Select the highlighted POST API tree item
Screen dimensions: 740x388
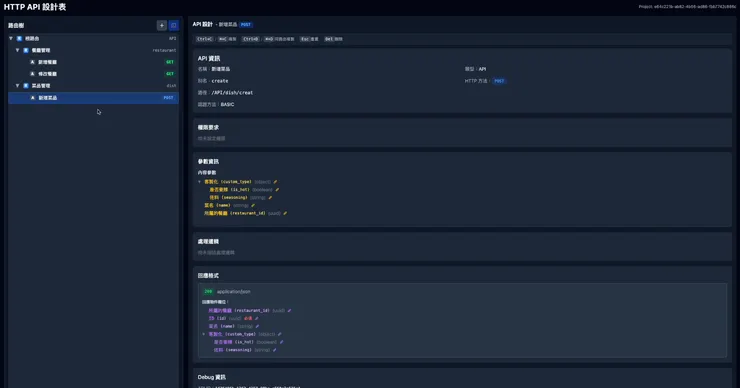coord(93,98)
